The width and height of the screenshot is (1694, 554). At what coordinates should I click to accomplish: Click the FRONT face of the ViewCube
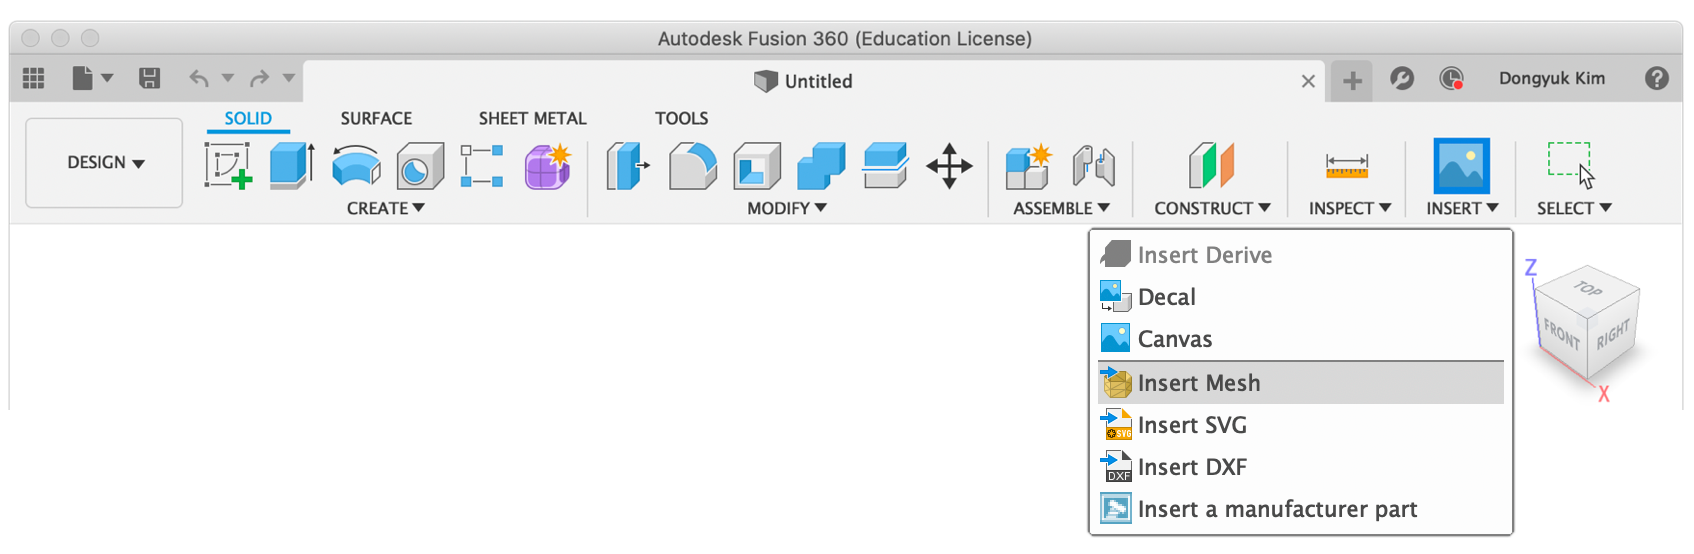click(1561, 334)
